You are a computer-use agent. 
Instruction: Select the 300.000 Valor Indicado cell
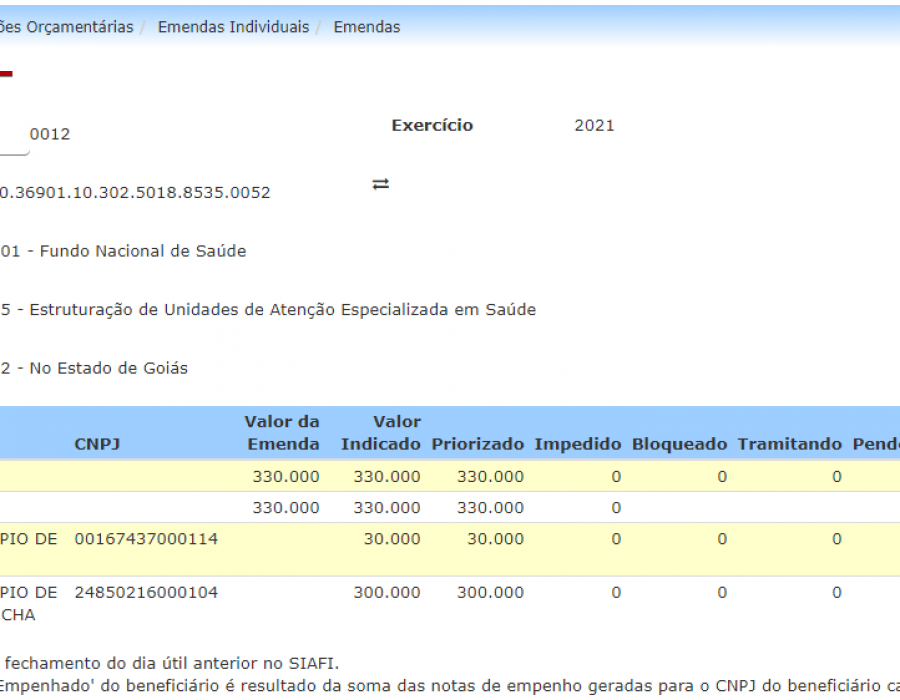(x=387, y=592)
